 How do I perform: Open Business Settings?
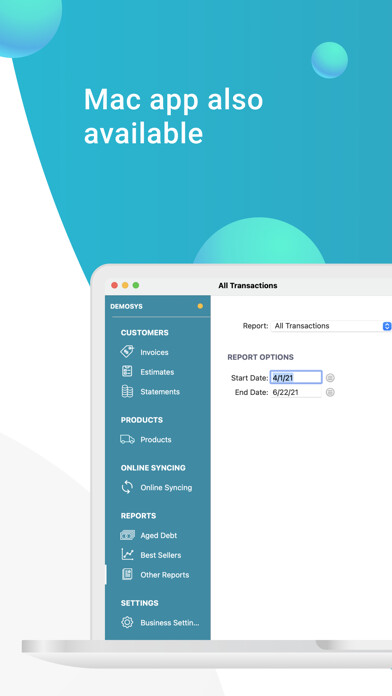pos(170,622)
